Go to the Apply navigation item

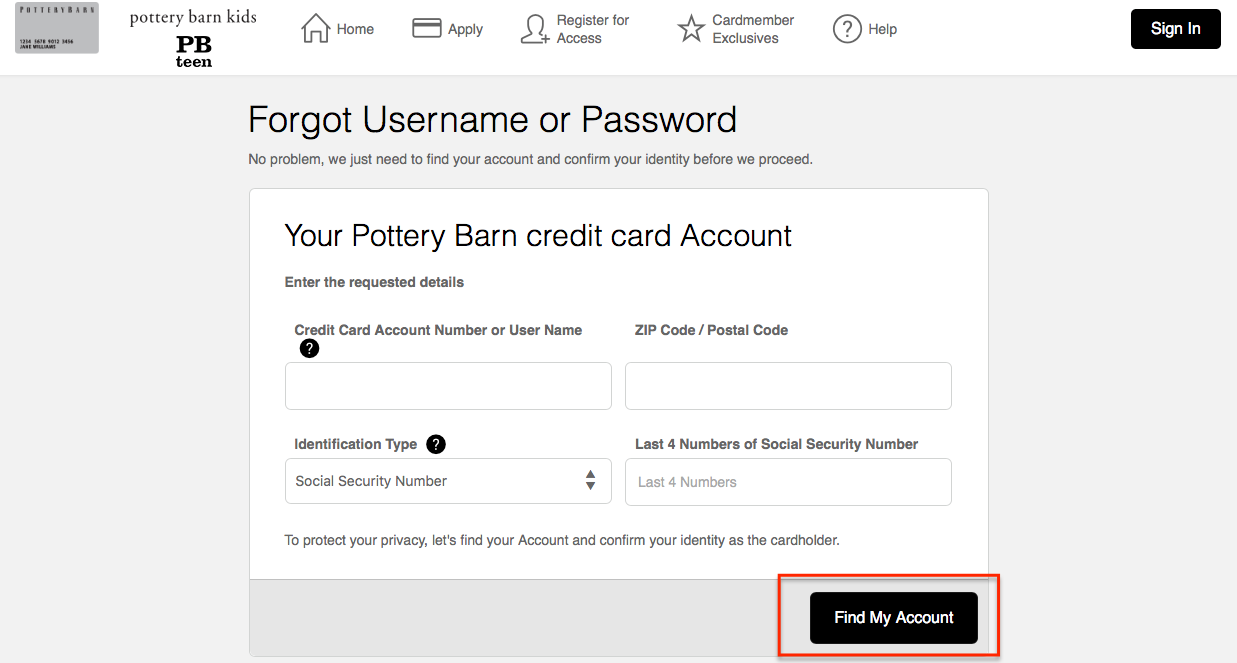coord(465,29)
